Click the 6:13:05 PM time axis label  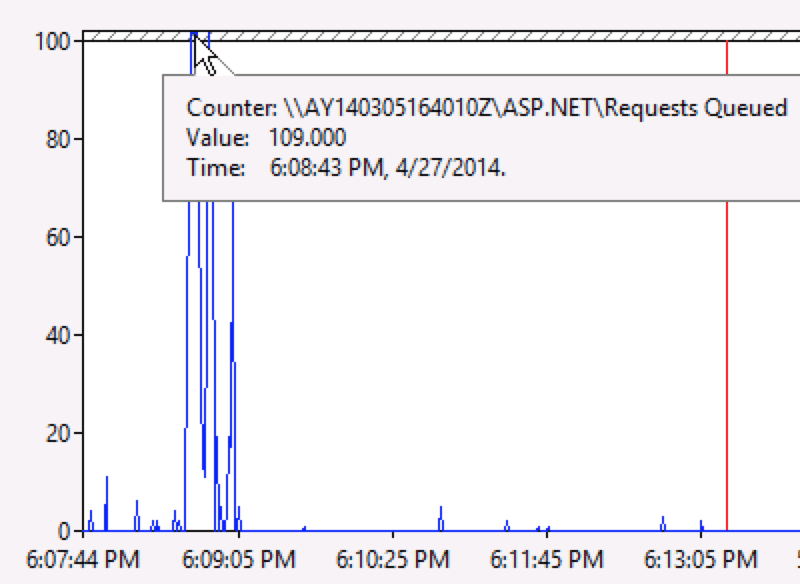(701, 560)
